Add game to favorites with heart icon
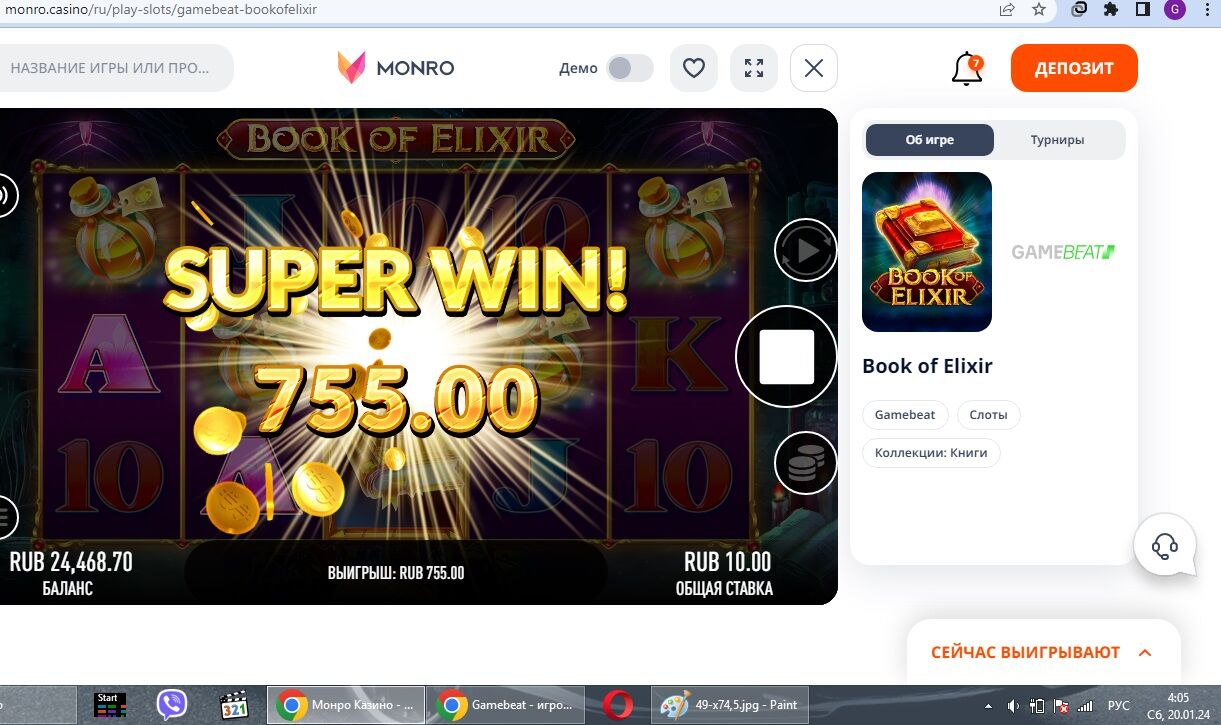Viewport: 1221px width, 725px height. pos(694,68)
